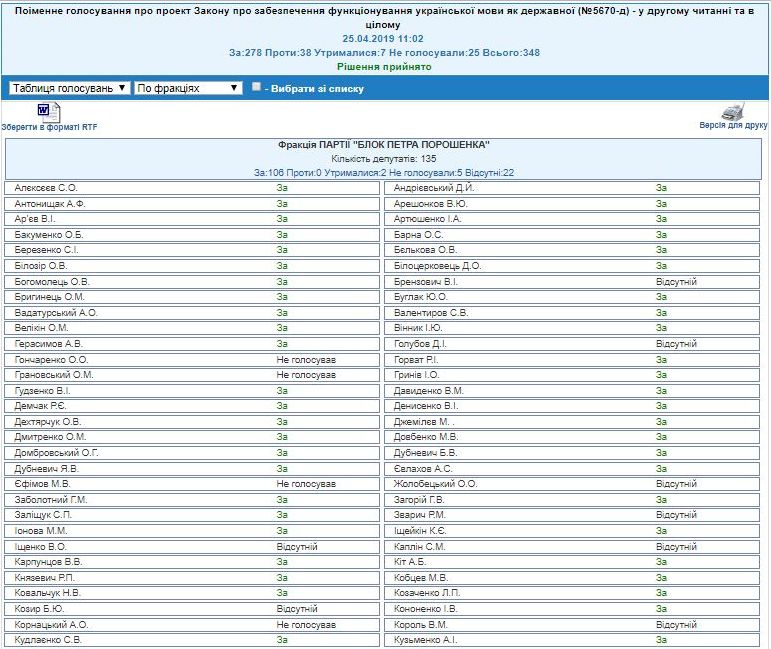The image size is (771, 649).
Task: Select deputy name 'Гончаренко О.О.'
Action: coord(51,360)
